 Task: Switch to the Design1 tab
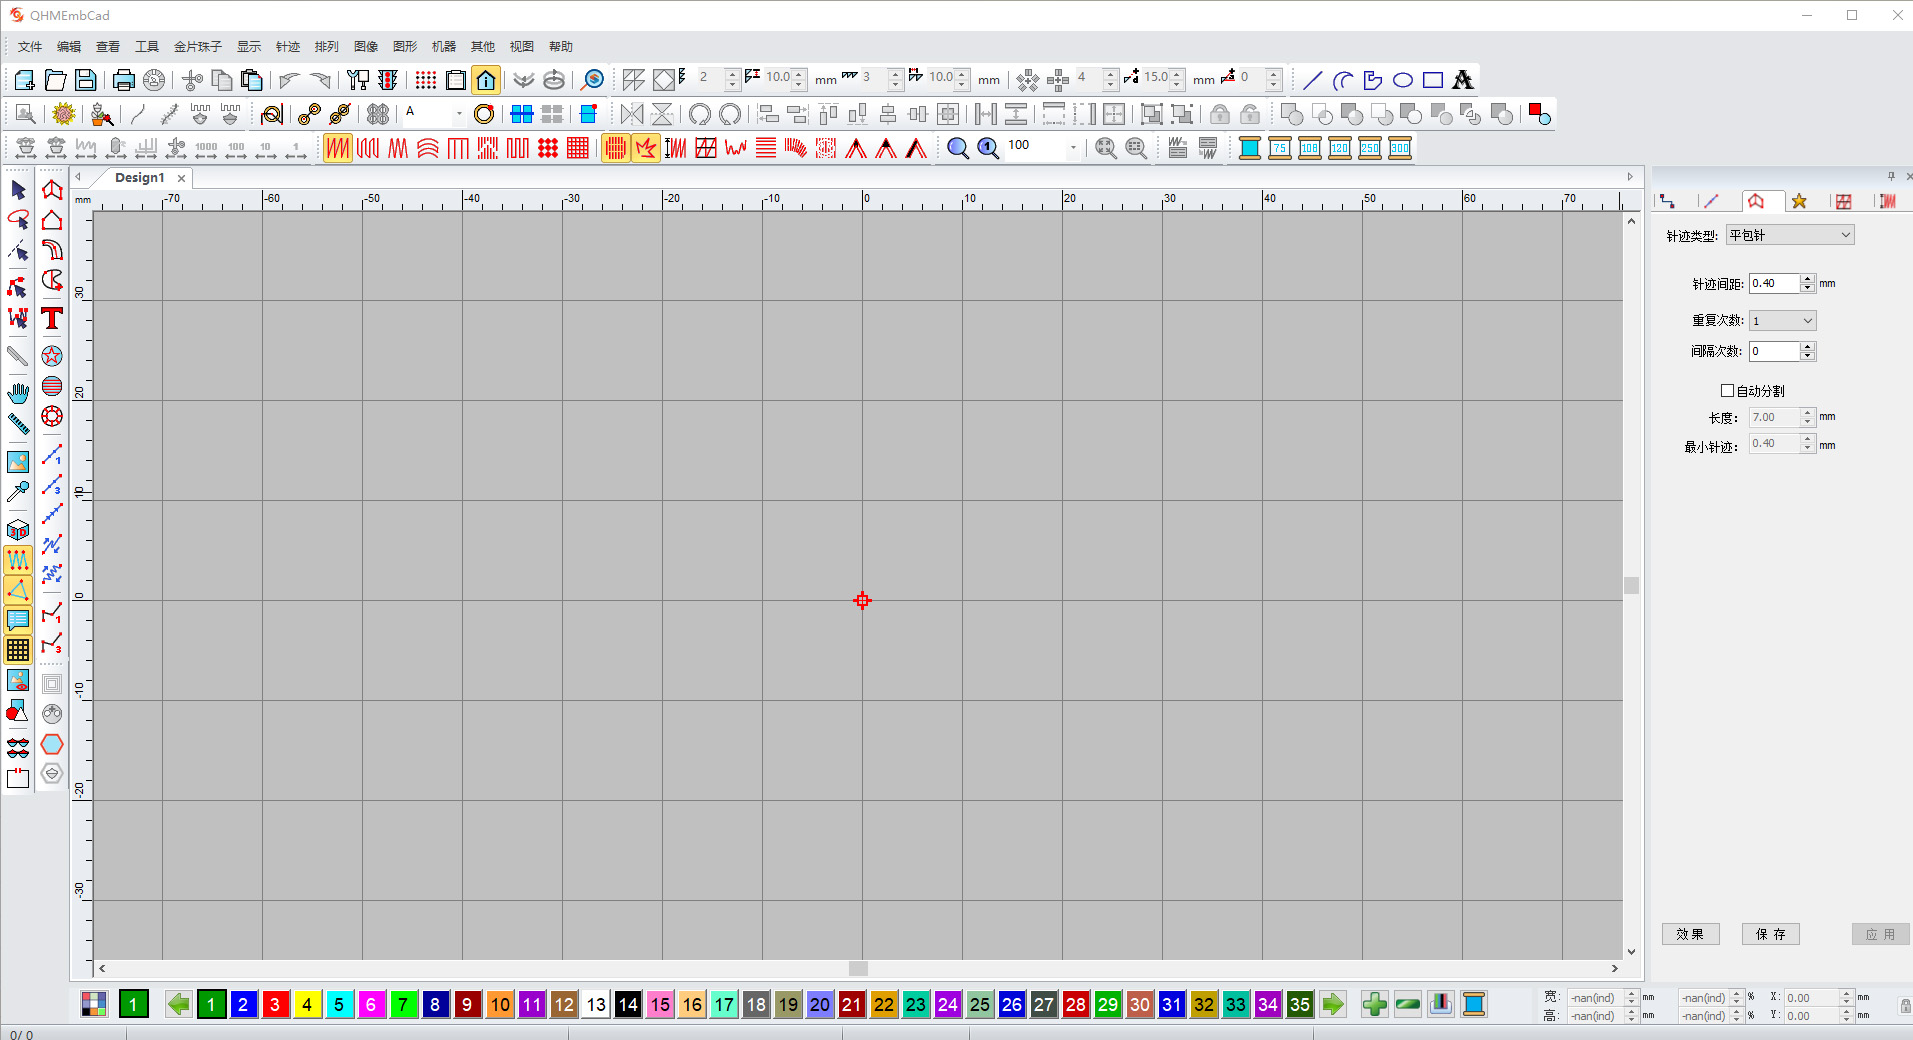click(139, 178)
